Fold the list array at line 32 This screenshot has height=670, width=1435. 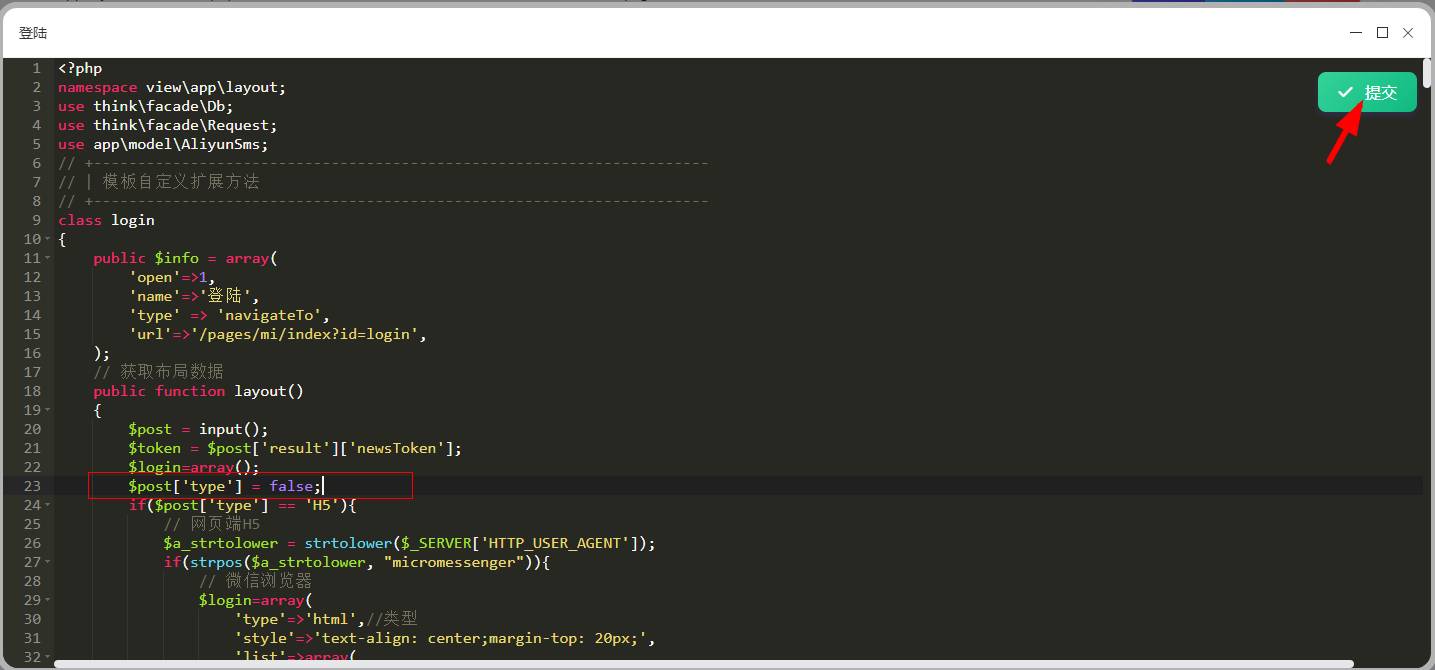tap(48, 657)
